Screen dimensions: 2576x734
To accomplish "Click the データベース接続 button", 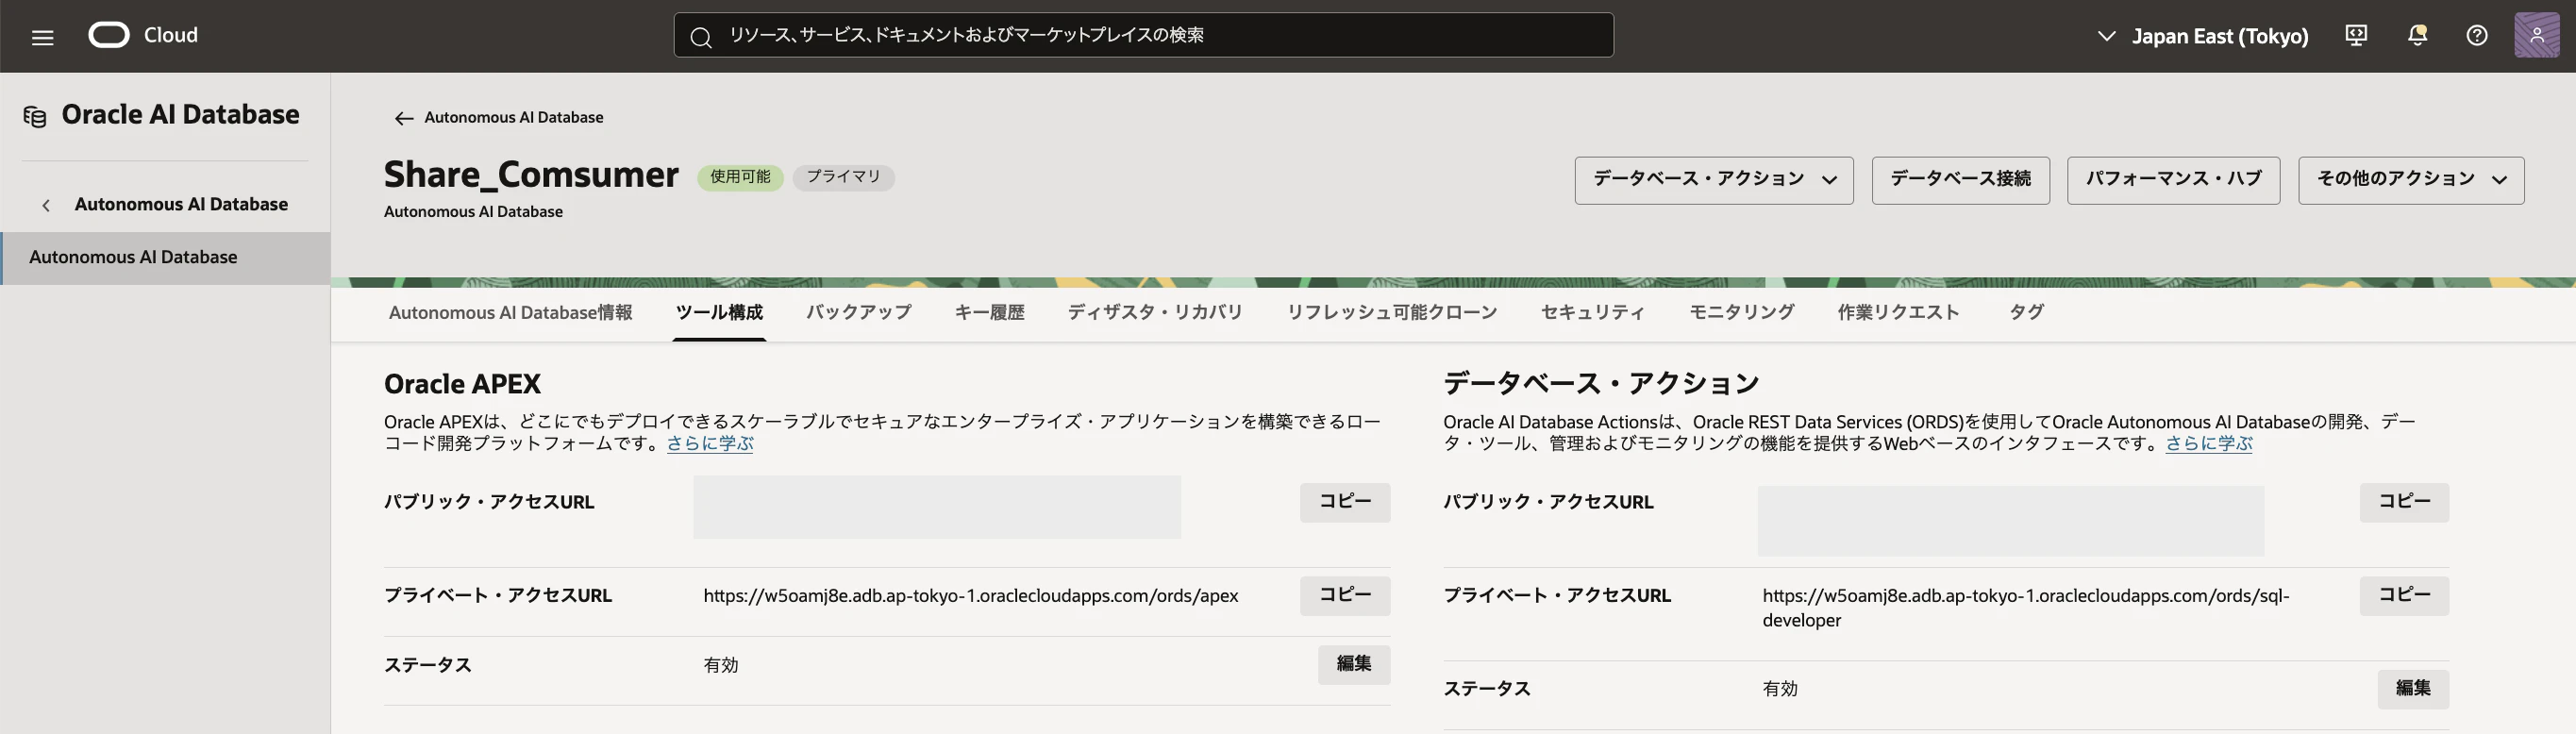I will tap(1960, 180).
